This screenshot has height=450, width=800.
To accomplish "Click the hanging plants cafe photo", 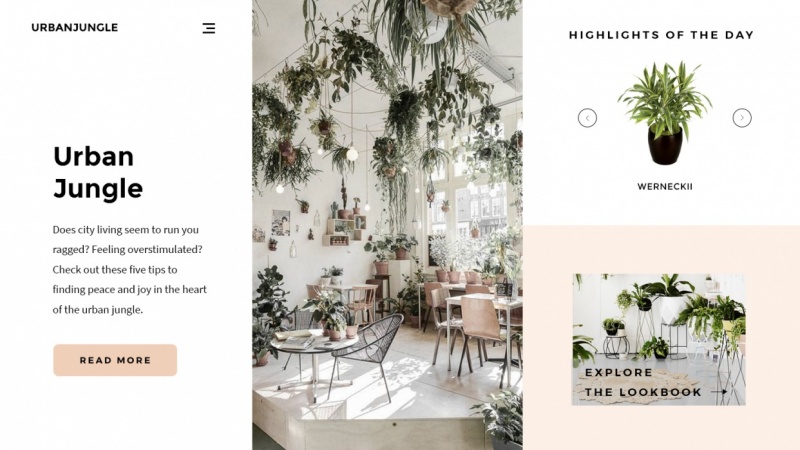I will [387, 225].
